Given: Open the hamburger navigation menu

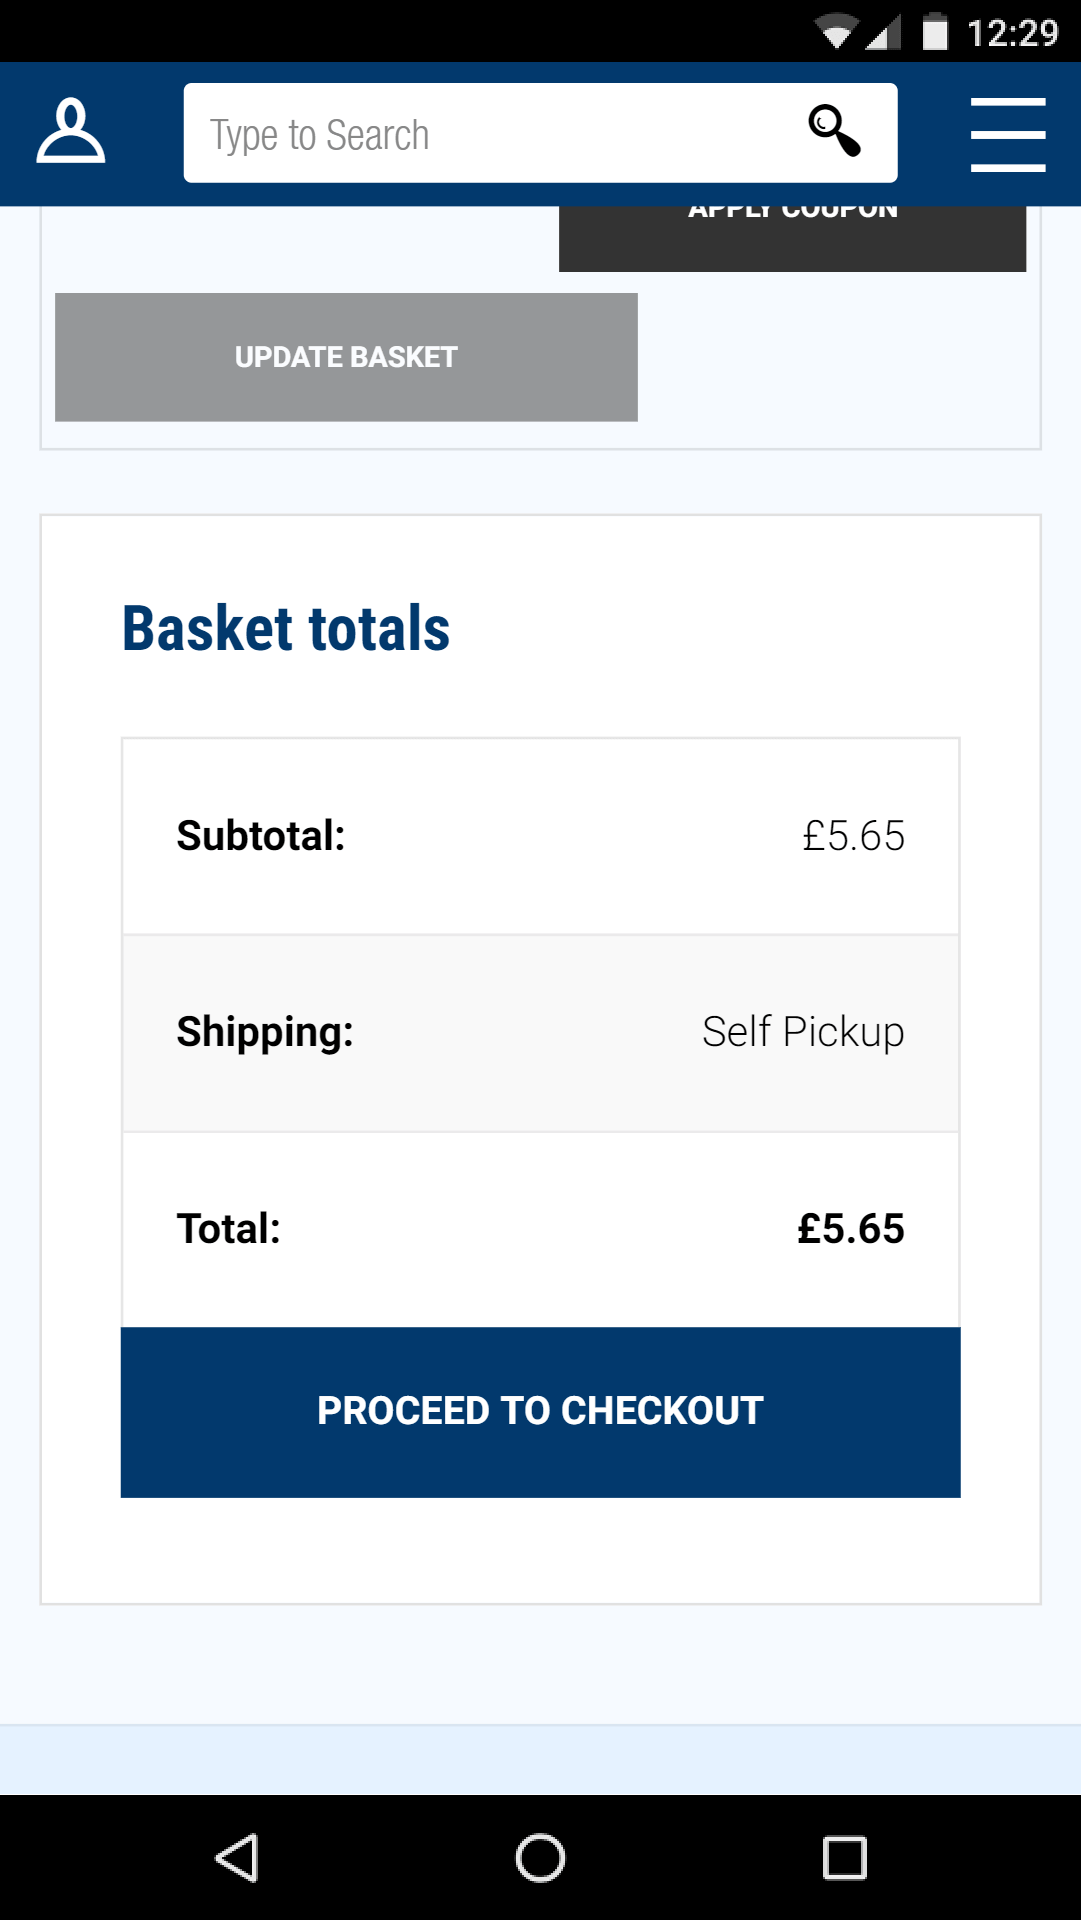Looking at the screenshot, I should tap(1007, 134).
